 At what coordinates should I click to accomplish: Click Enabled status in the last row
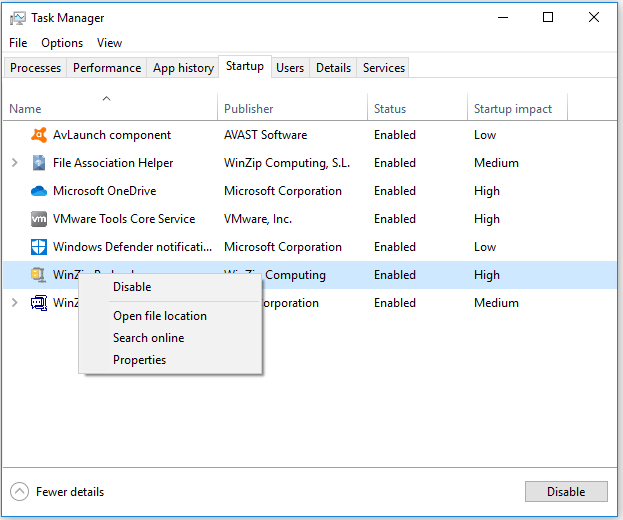click(395, 303)
